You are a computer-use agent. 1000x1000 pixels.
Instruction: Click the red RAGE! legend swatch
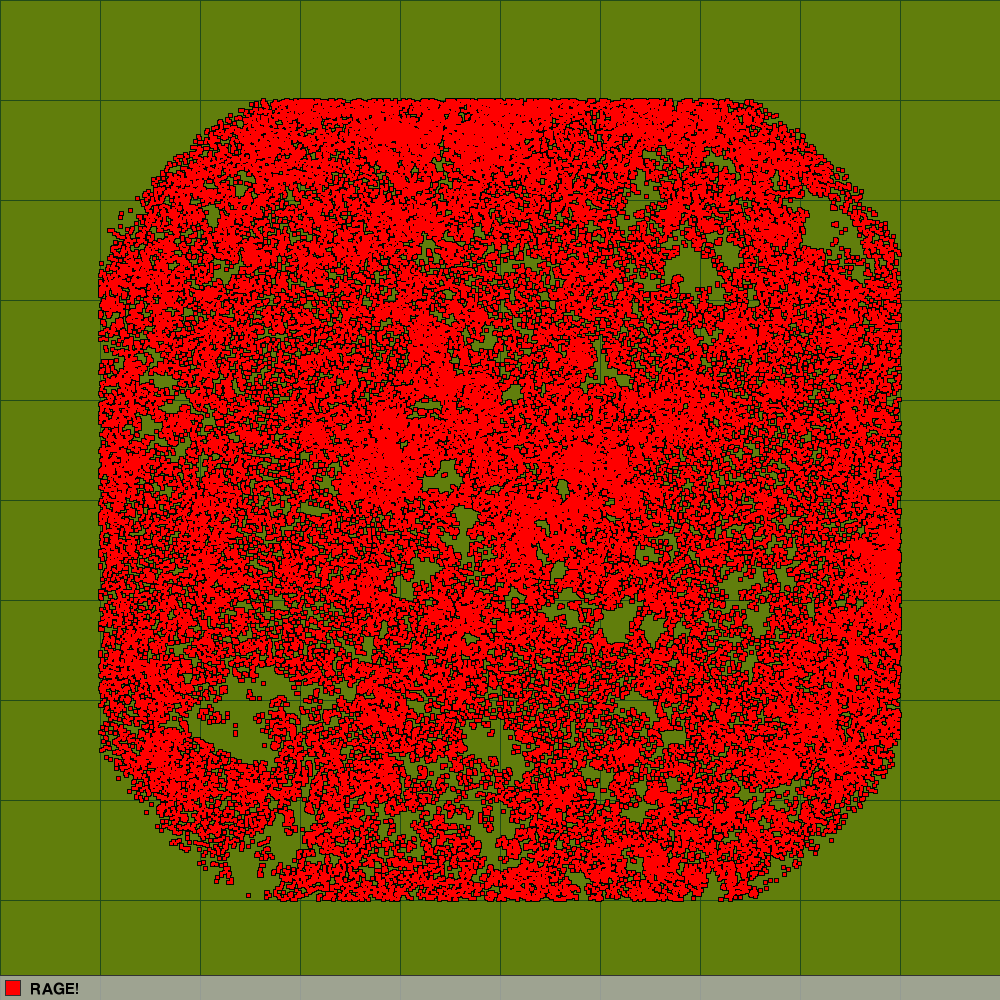tap(13, 988)
